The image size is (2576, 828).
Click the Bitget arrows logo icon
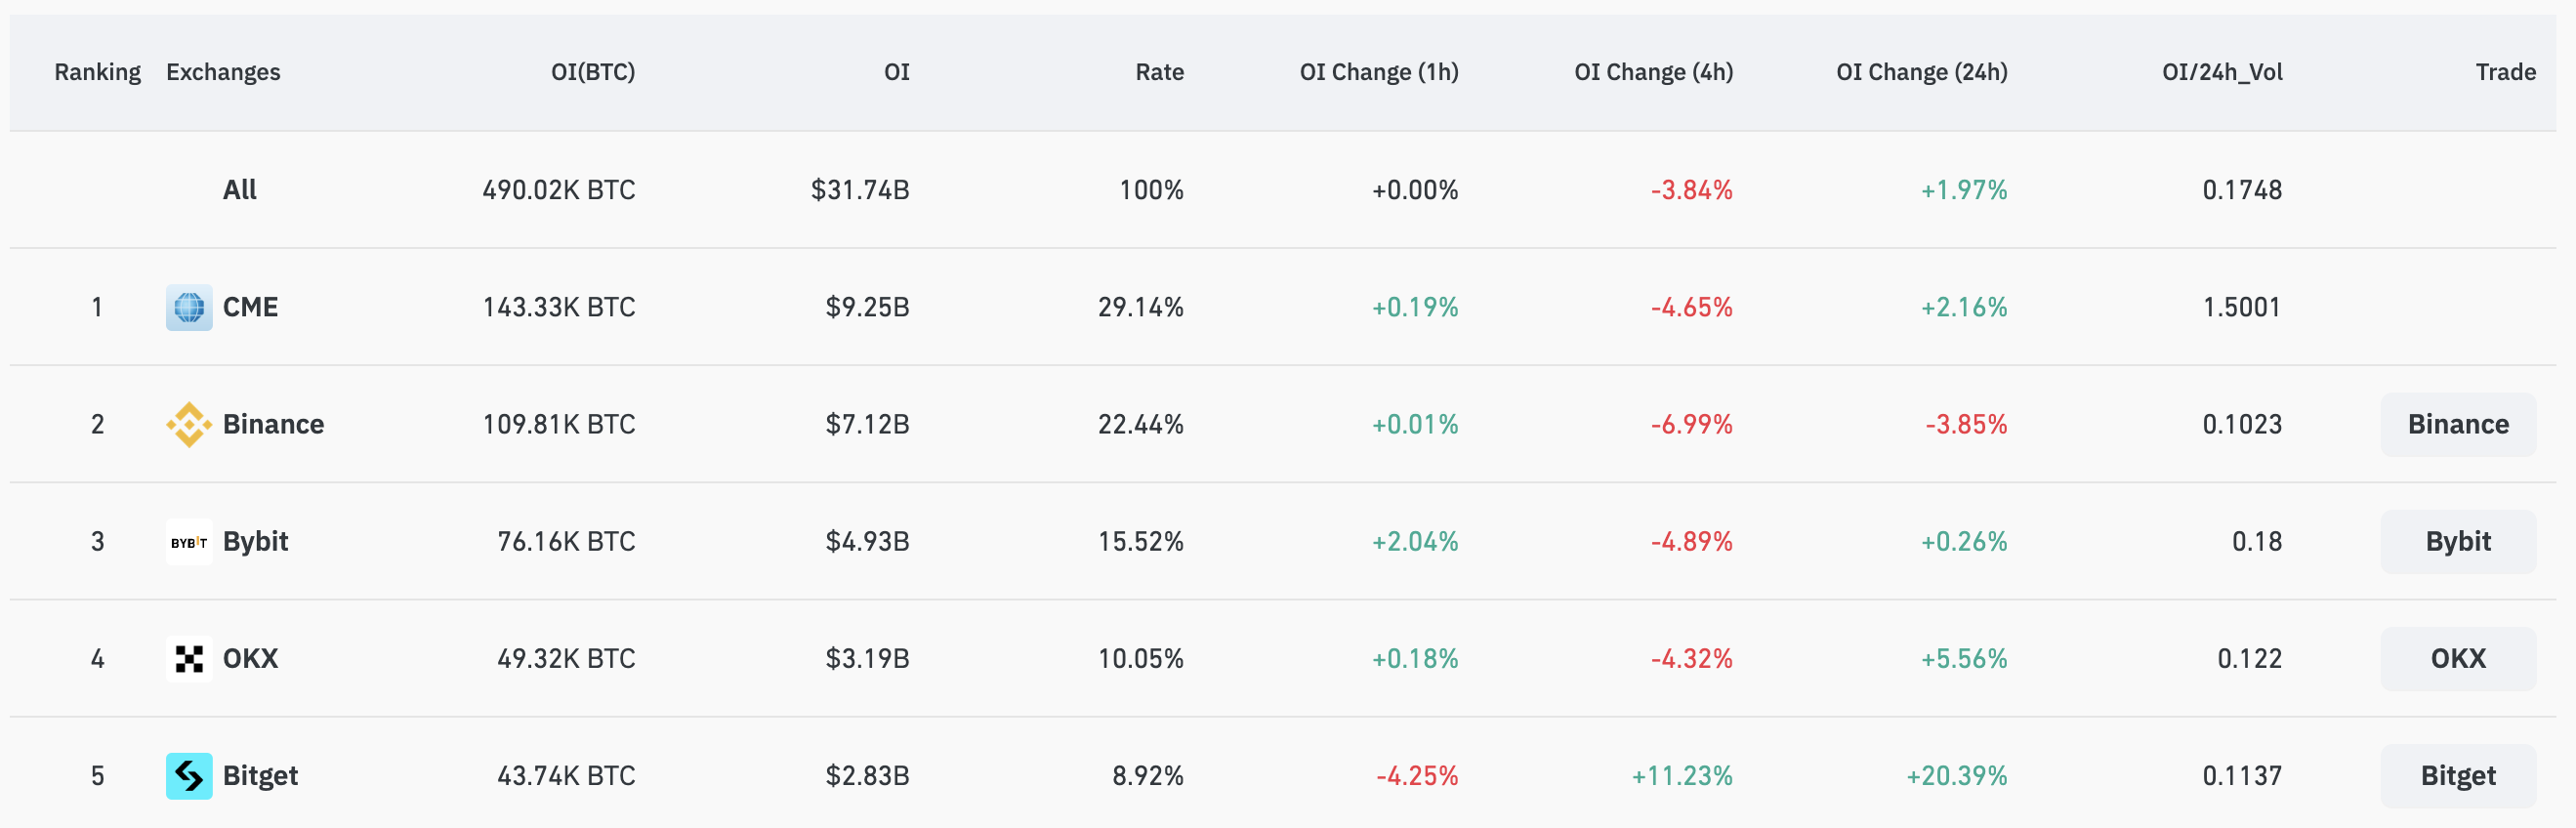click(189, 776)
